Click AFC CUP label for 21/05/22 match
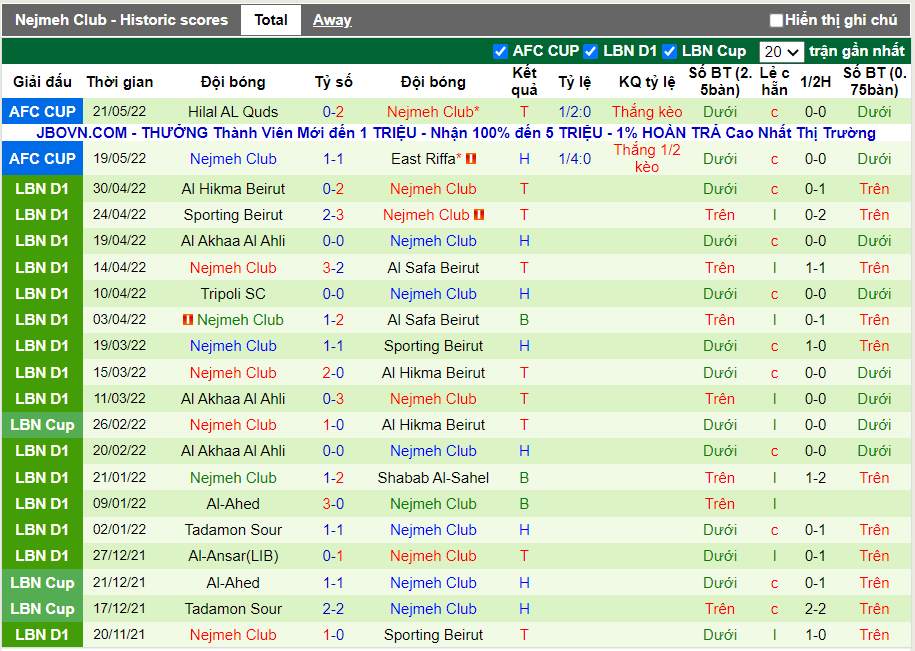Screen dimensions: 915x651 [x=43, y=111]
